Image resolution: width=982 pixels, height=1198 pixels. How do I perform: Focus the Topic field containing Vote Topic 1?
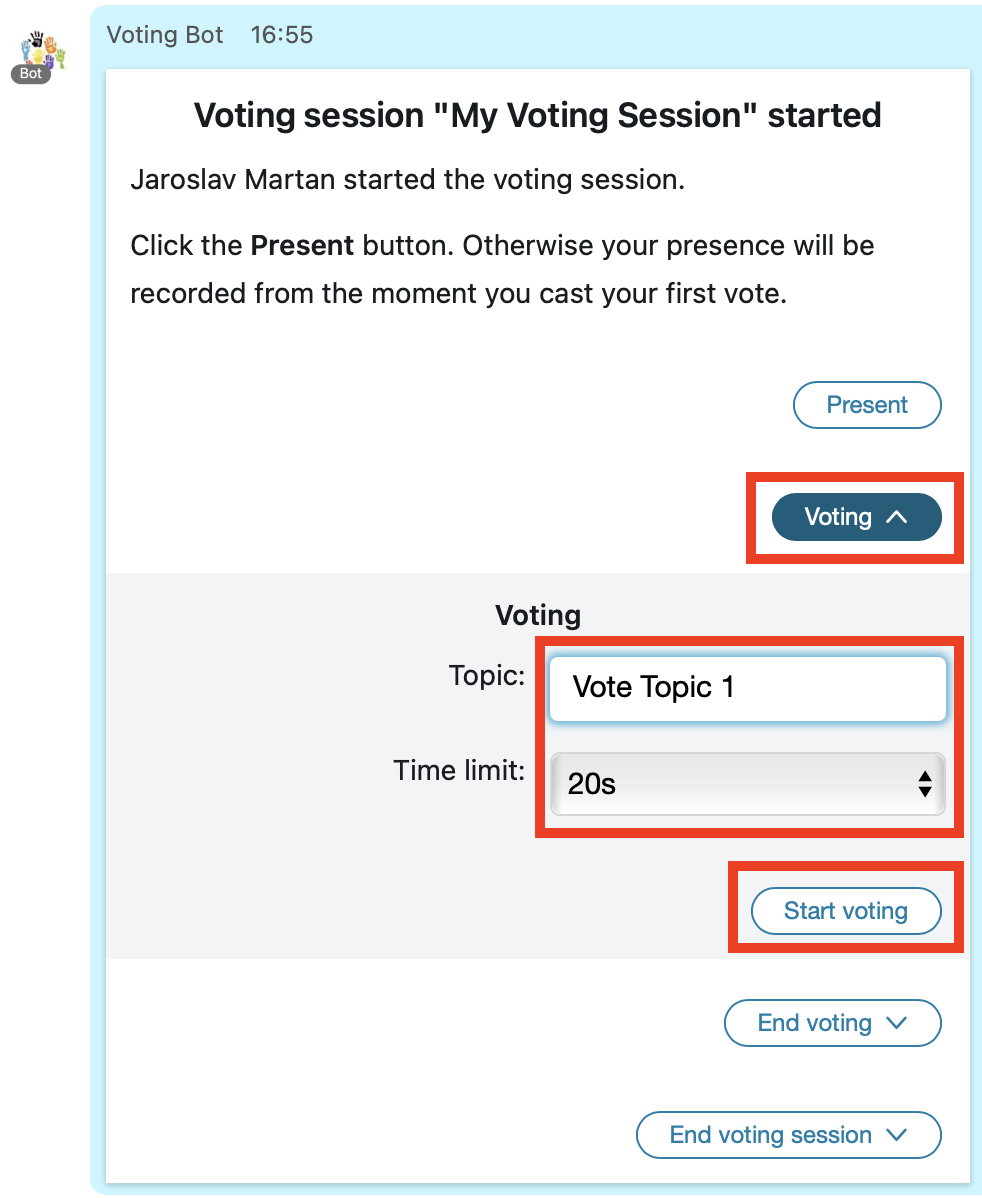point(746,688)
